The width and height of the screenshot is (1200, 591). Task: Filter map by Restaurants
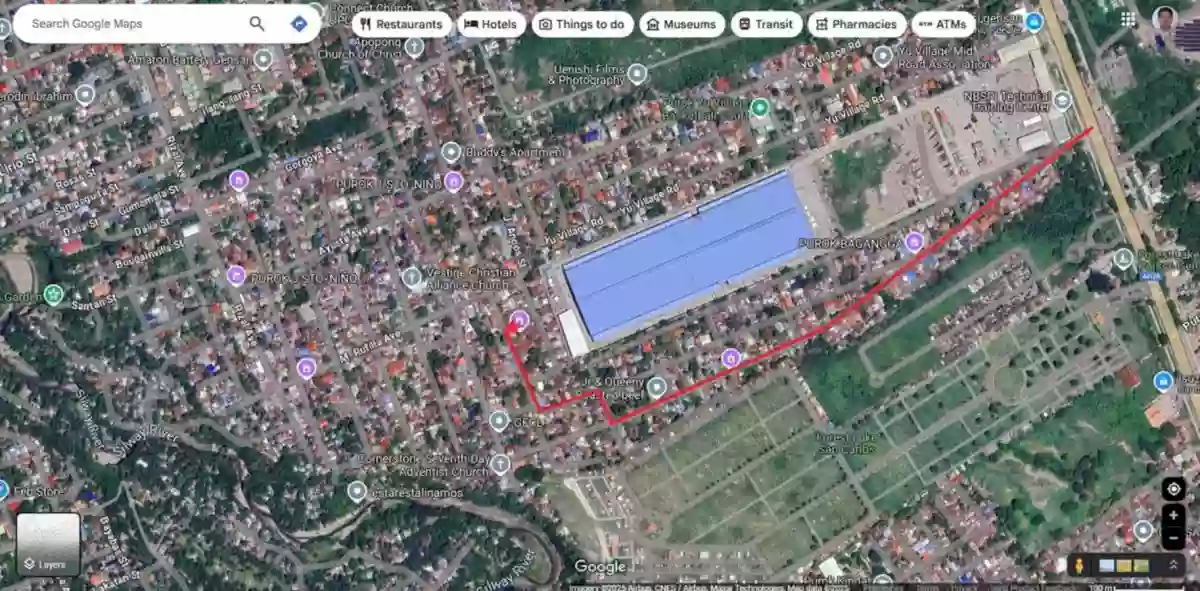coord(402,24)
